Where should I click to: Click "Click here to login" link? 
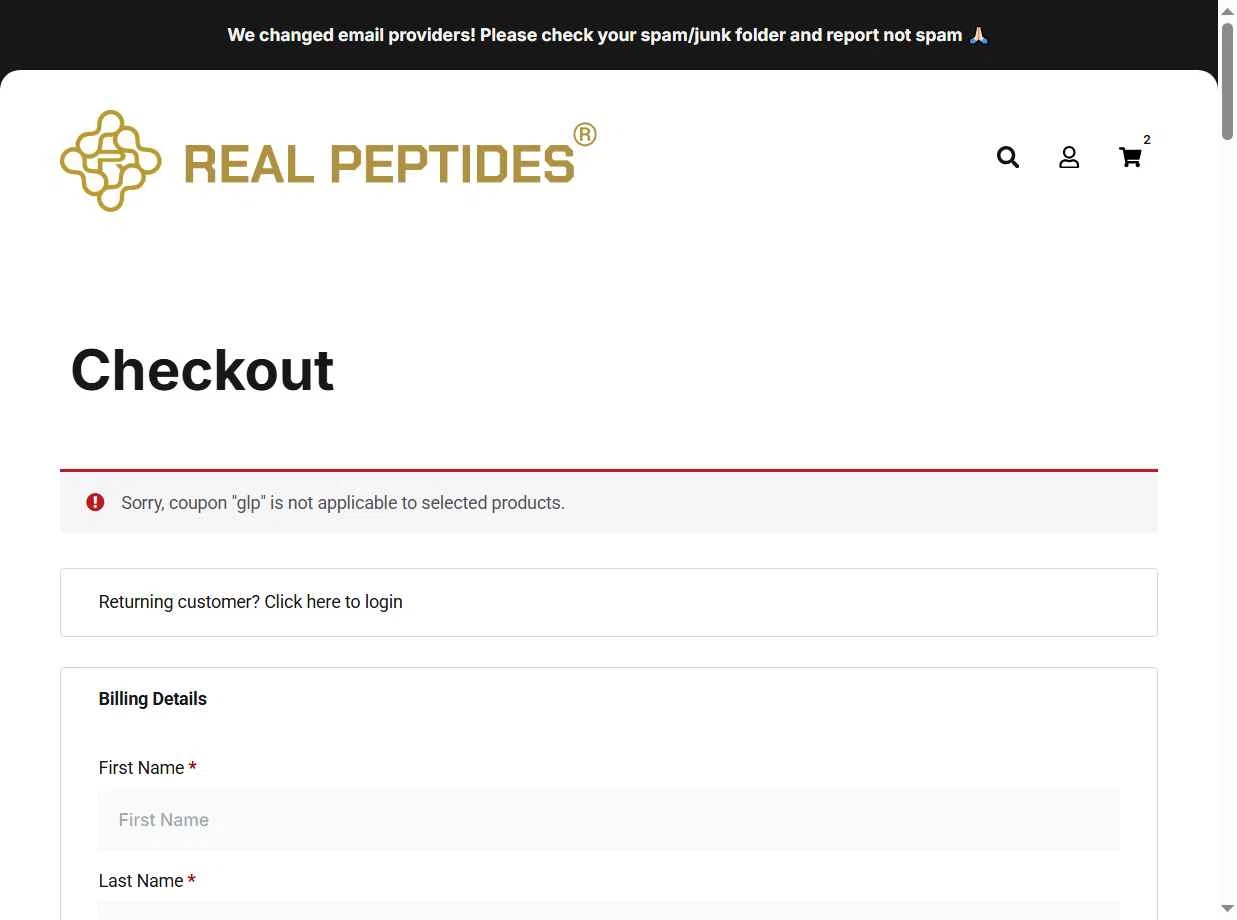click(x=333, y=602)
